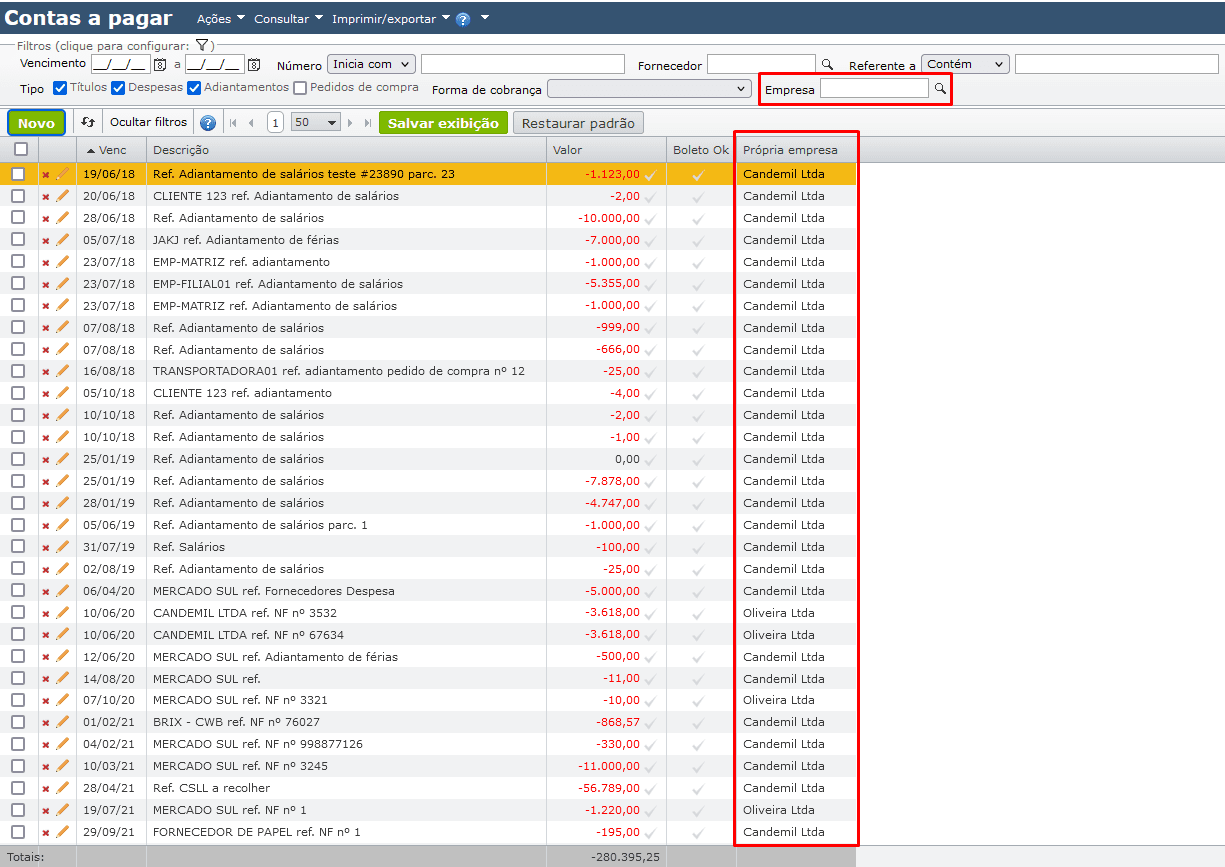Open the help icon in the header
The height and width of the screenshot is (867, 1225).
[x=463, y=19]
